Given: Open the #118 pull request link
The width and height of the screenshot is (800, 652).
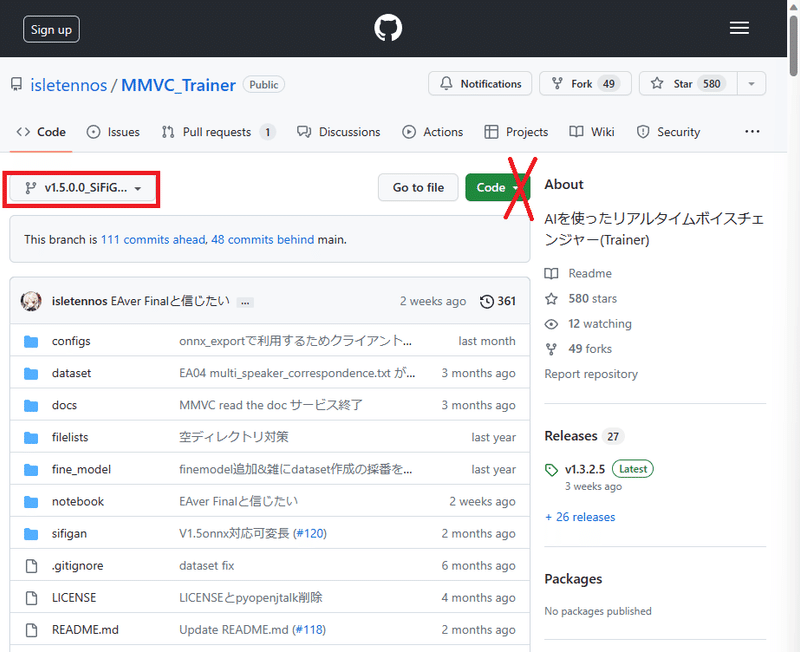Looking at the screenshot, I should point(308,630).
